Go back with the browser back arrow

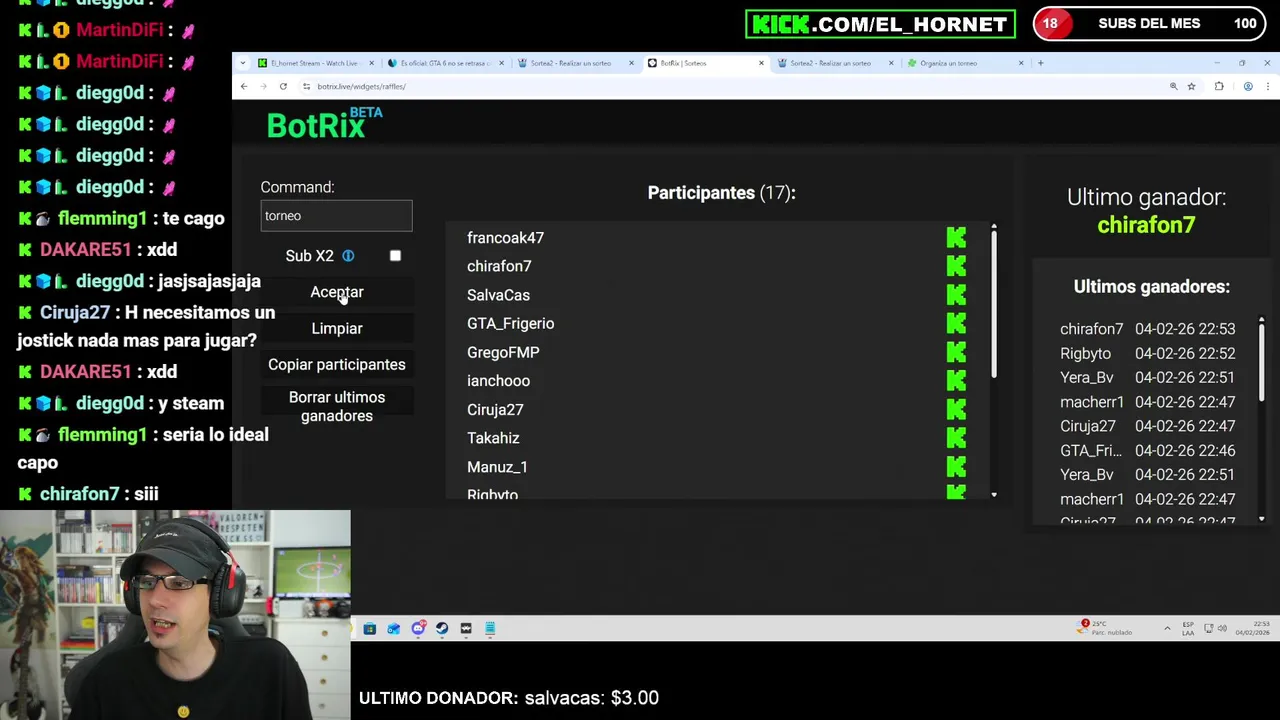(244, 87)
